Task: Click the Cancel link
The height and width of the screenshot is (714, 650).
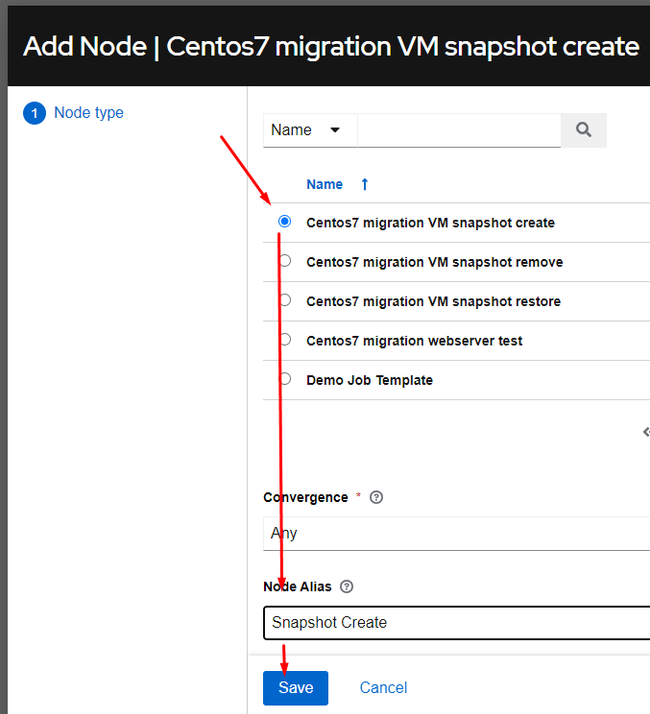Action: point(384,688)
